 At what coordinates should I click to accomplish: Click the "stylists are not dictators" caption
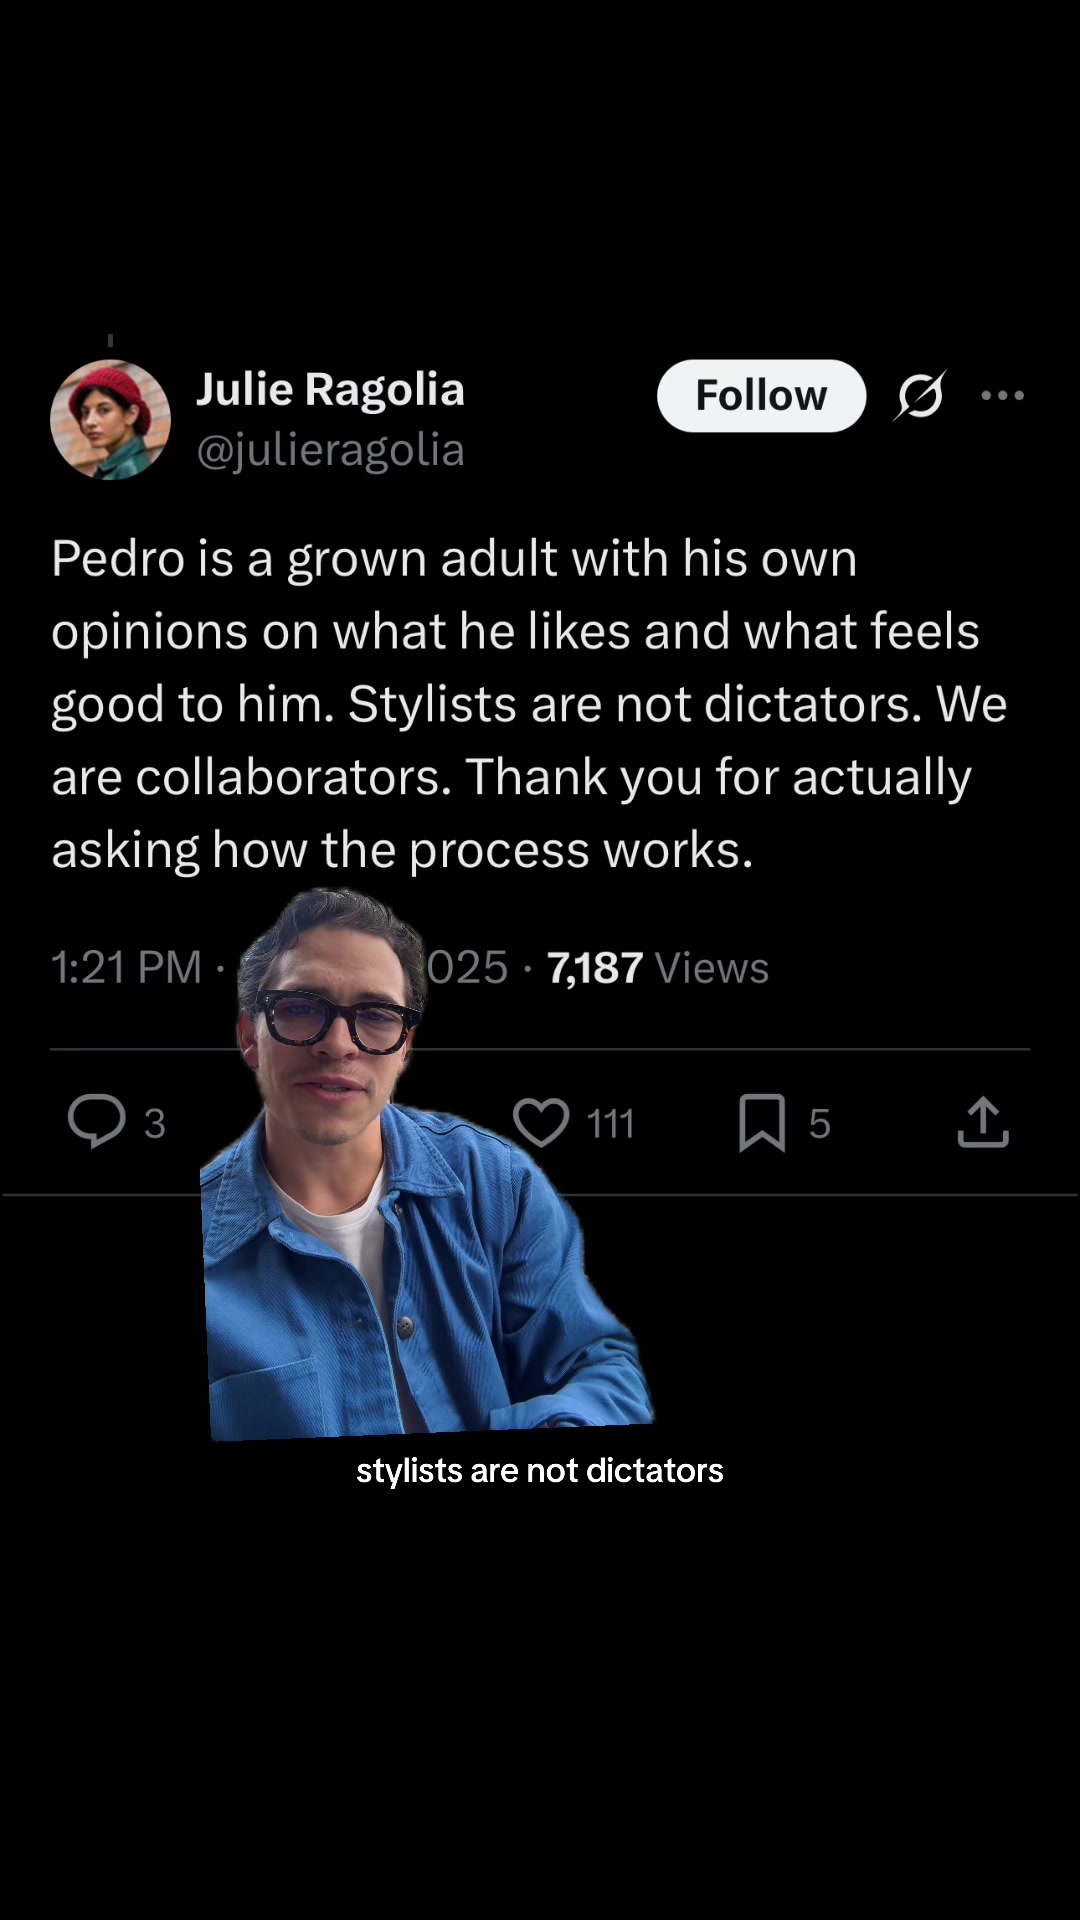pyautogui.click(x=540, y=1471)
